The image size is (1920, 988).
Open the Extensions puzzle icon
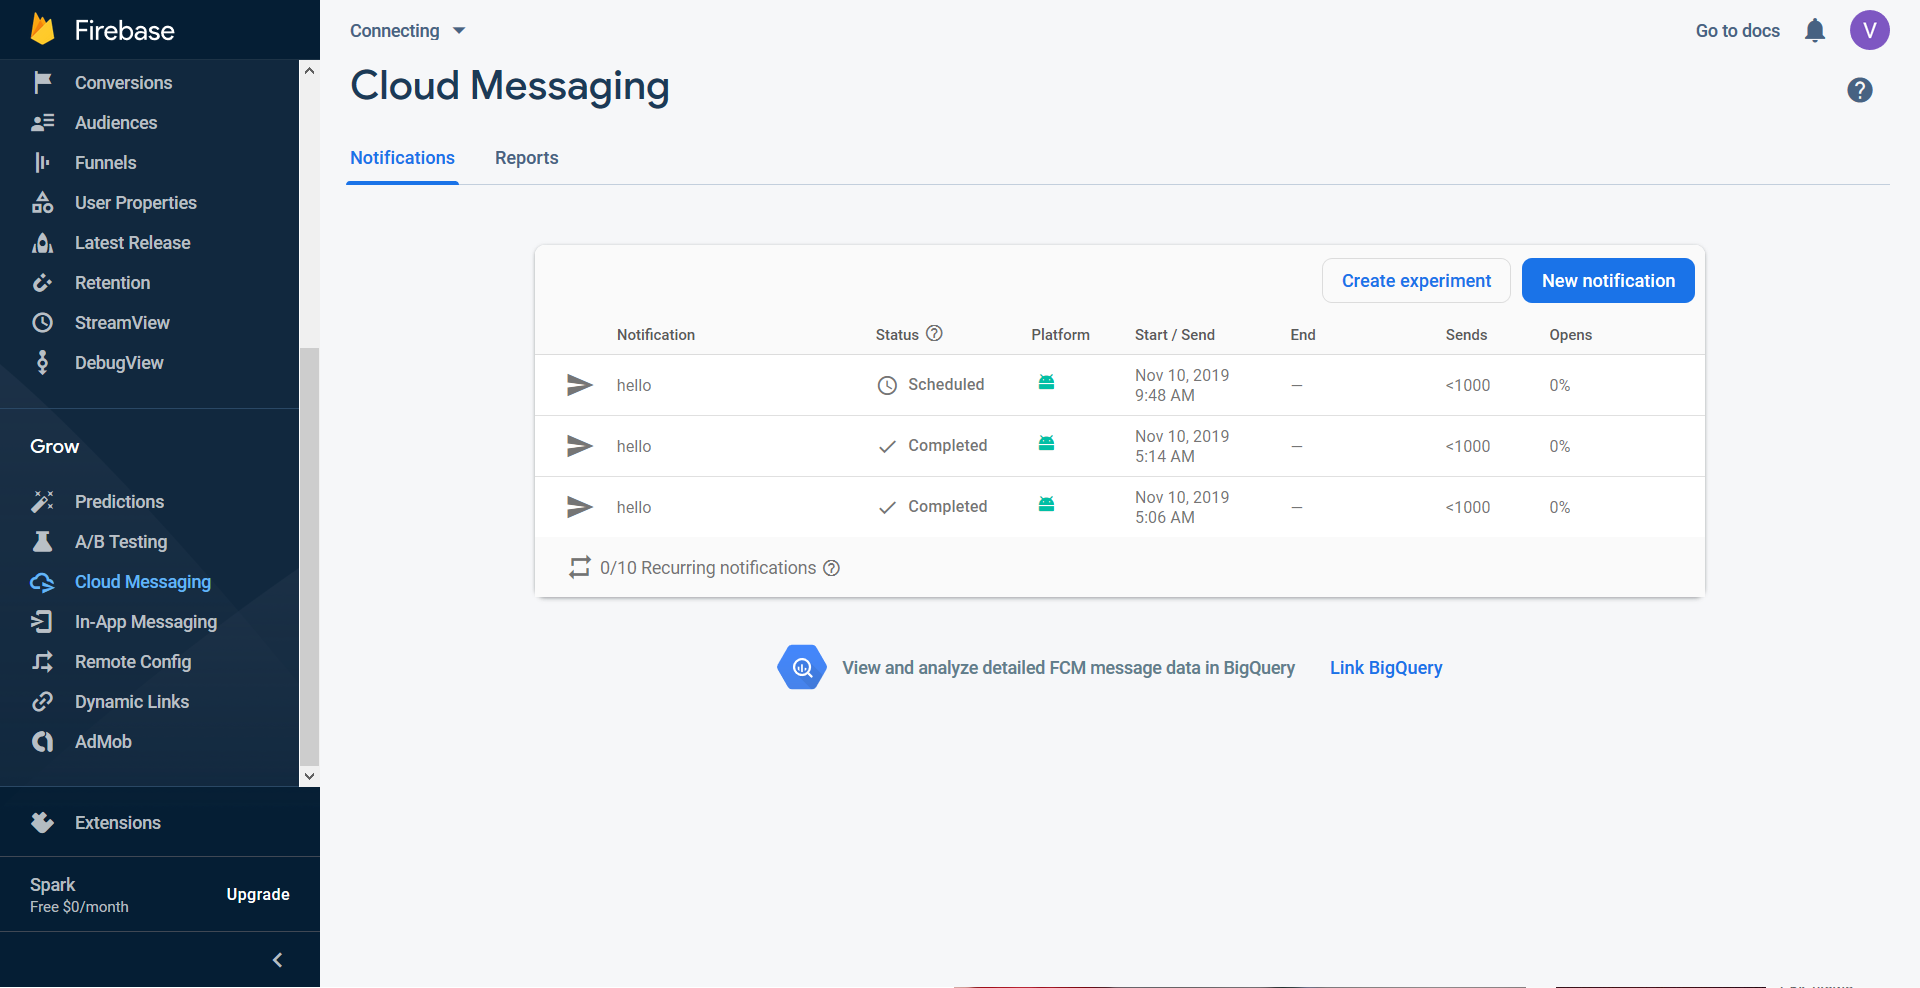42,822
